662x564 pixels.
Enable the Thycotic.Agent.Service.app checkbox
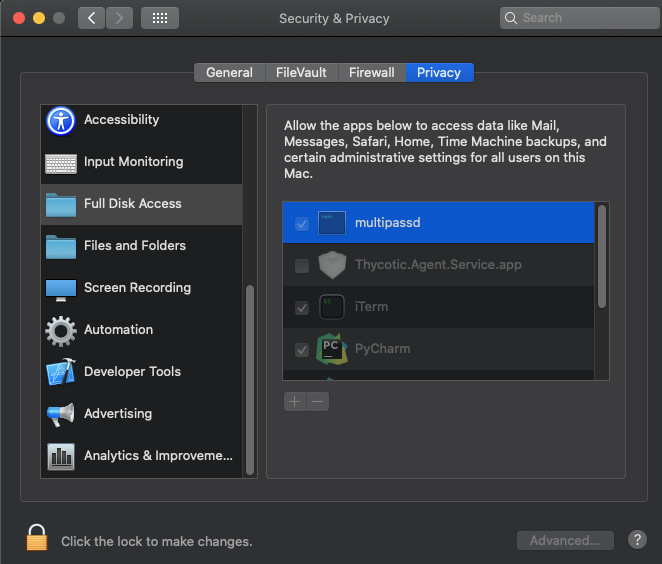pos(302,266)
